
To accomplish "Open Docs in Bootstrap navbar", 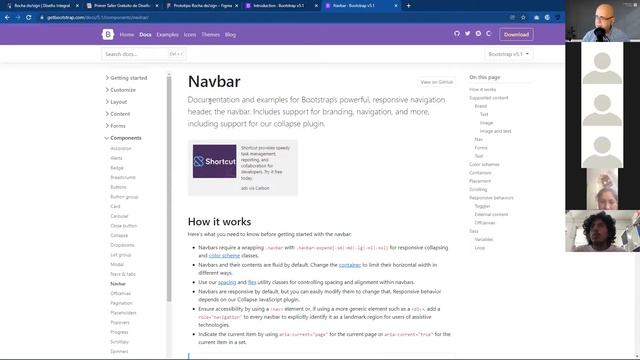I will click(145, 35).
